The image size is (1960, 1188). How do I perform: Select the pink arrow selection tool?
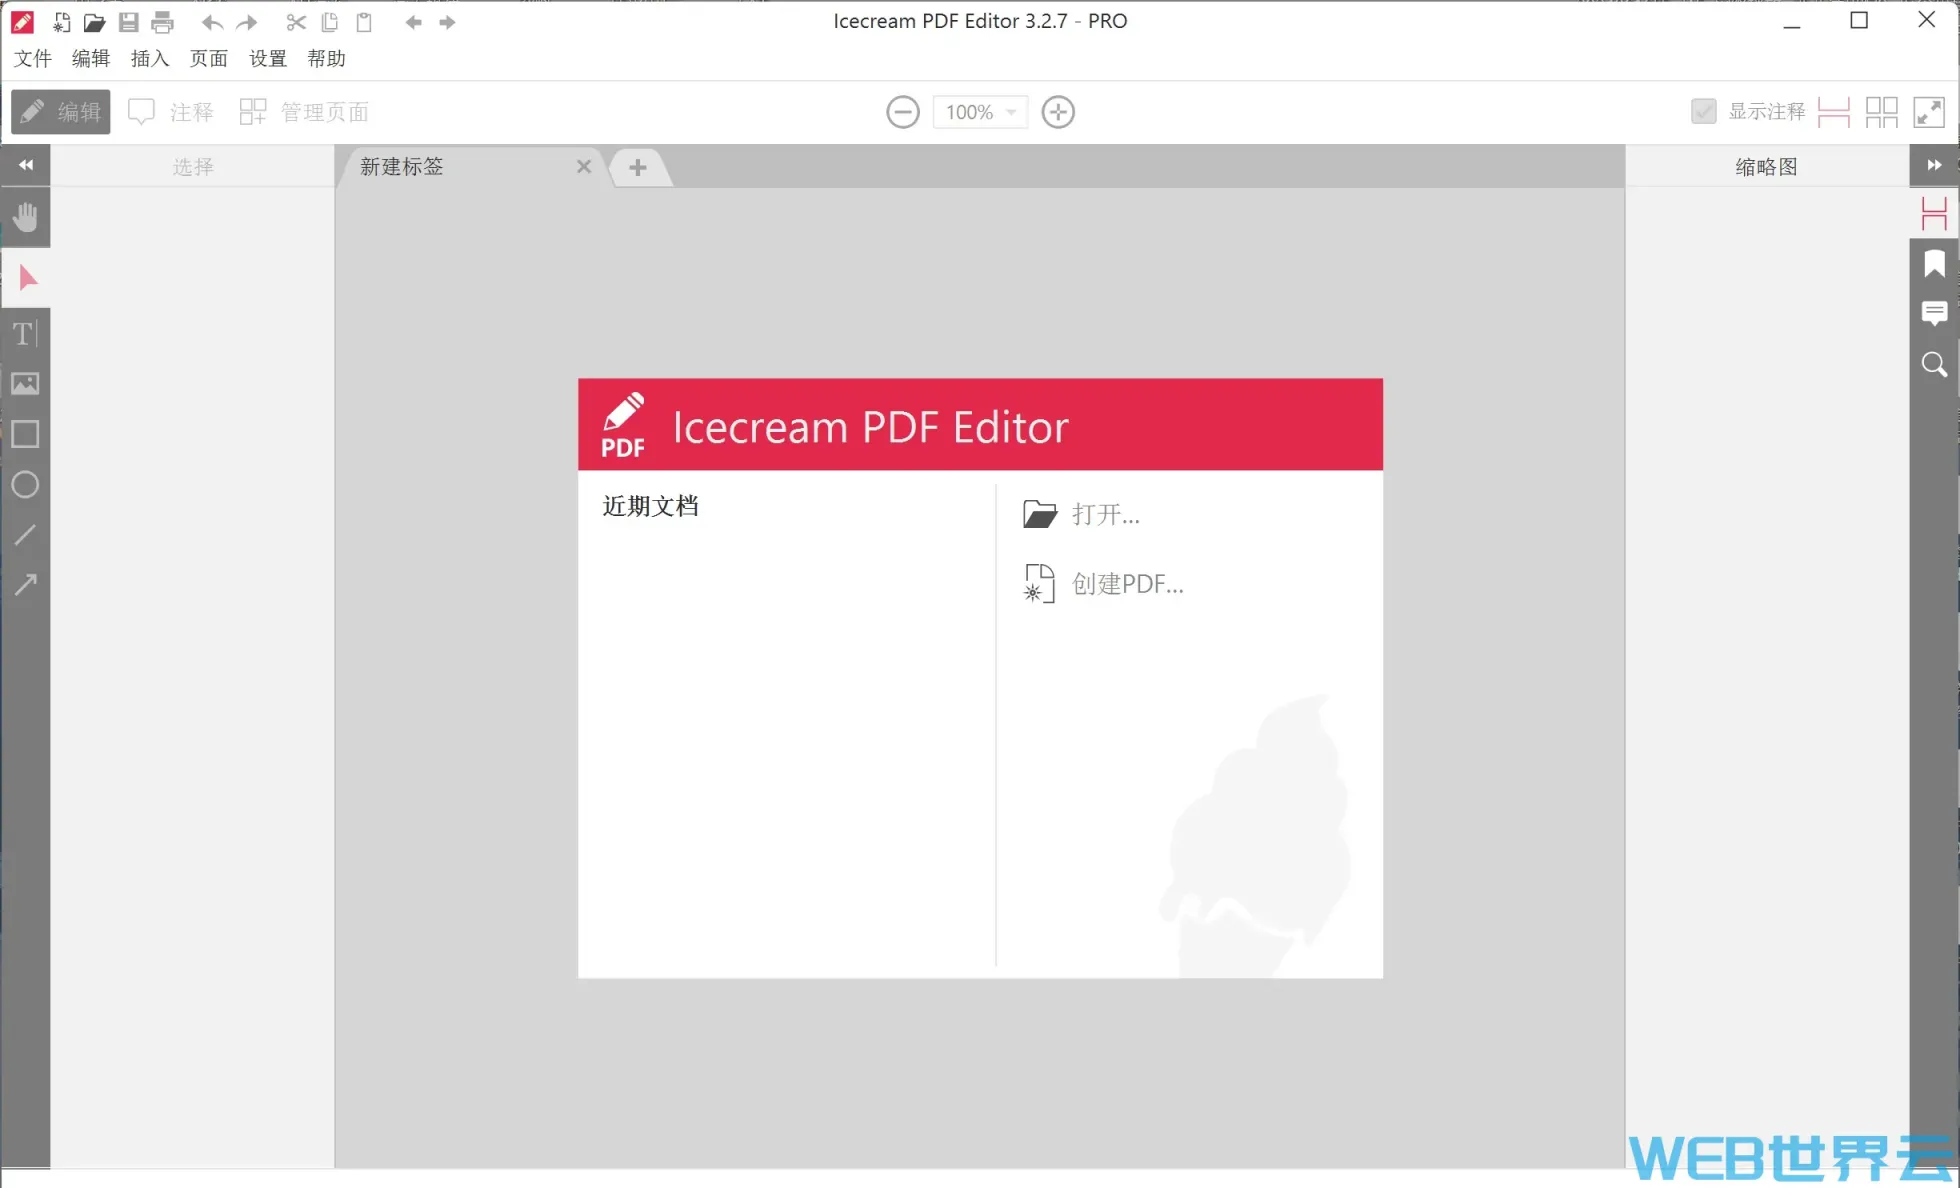click(27, 277)
